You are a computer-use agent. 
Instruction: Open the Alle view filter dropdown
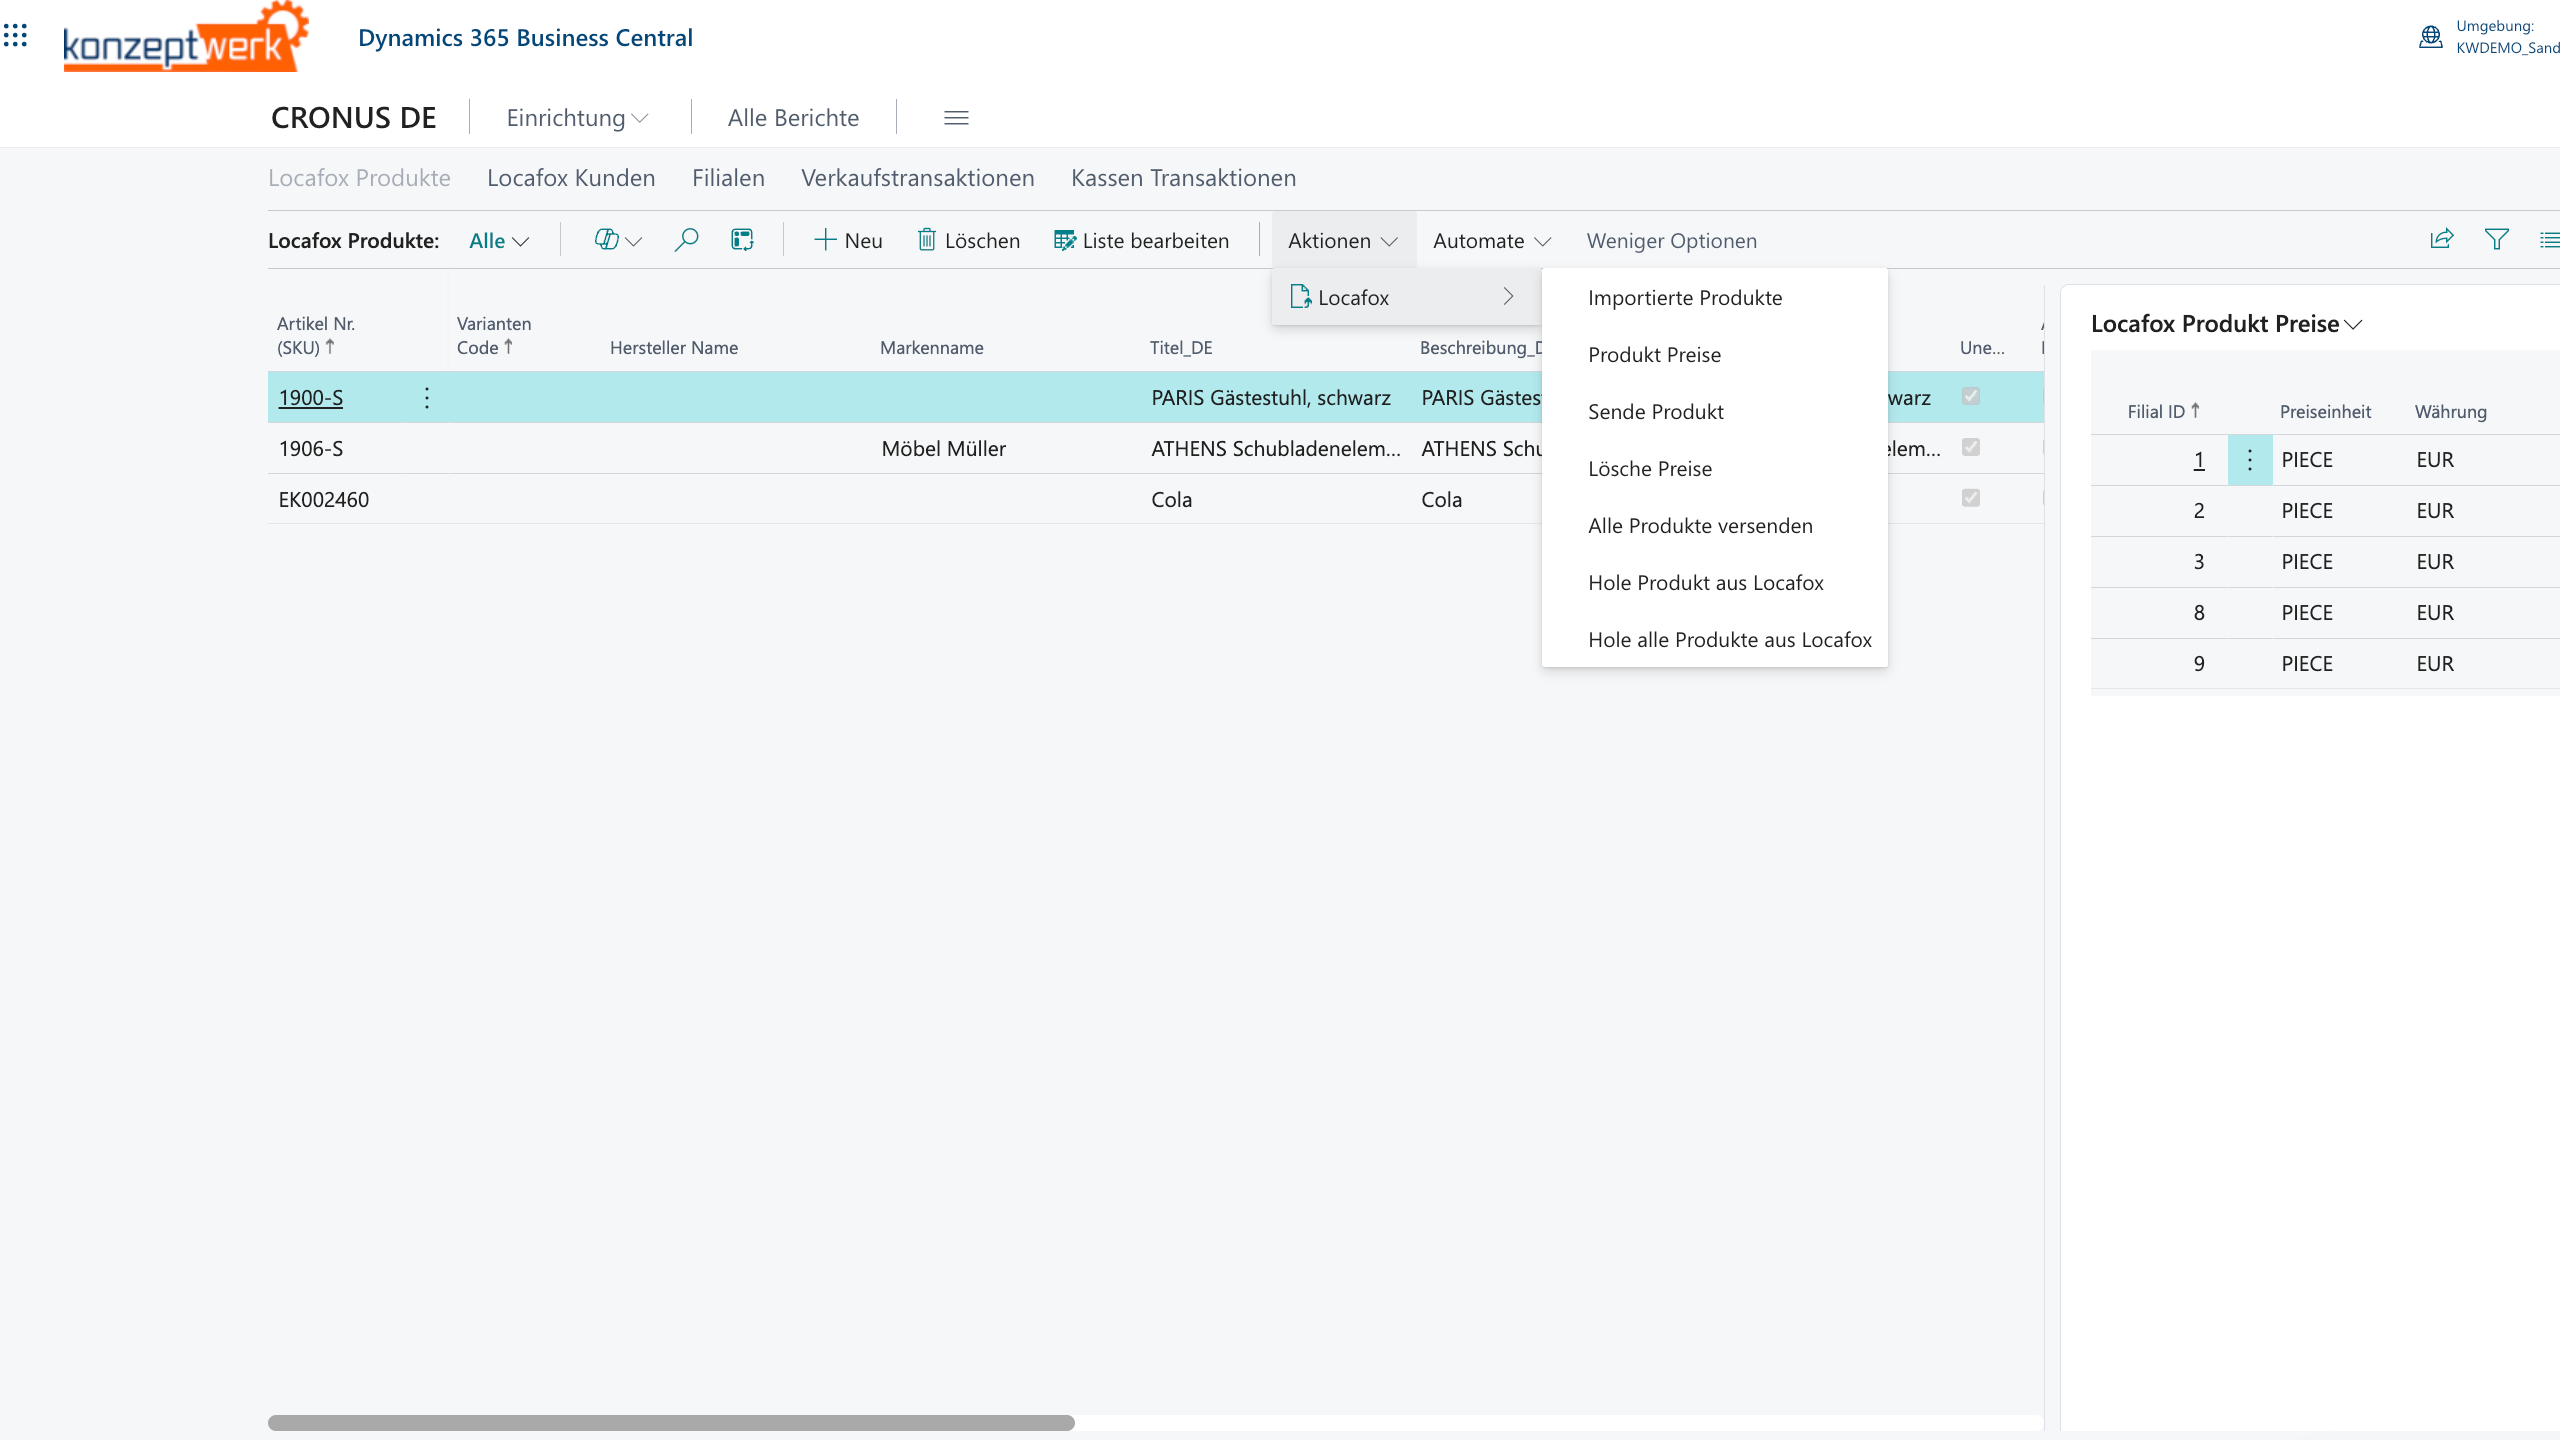click(x=498, y=241)
